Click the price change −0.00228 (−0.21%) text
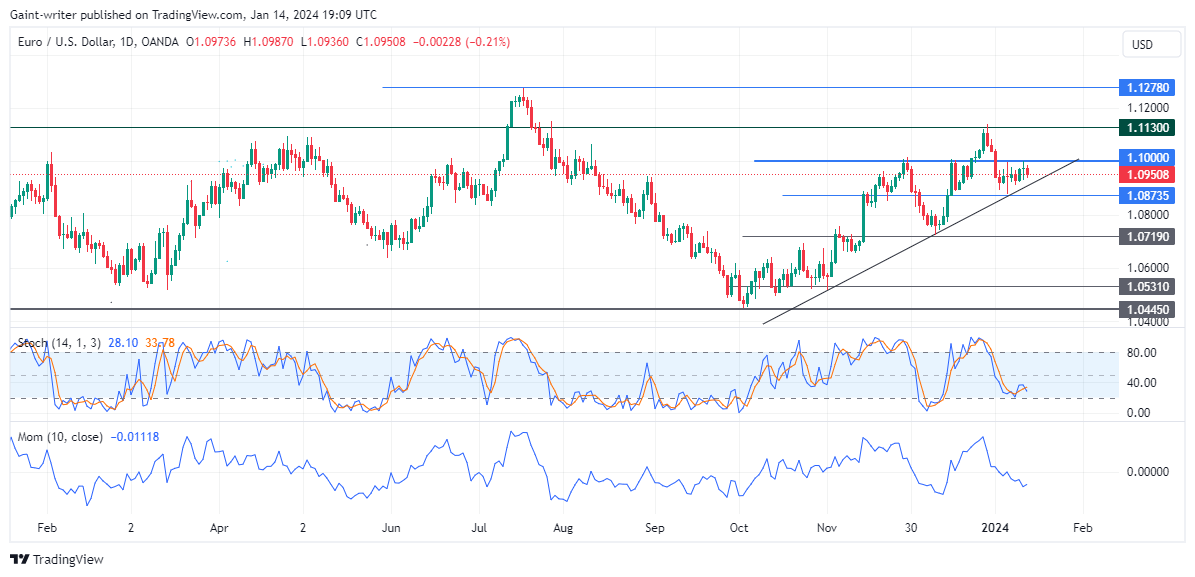1195x577 pixels. [x=461, y=42]
